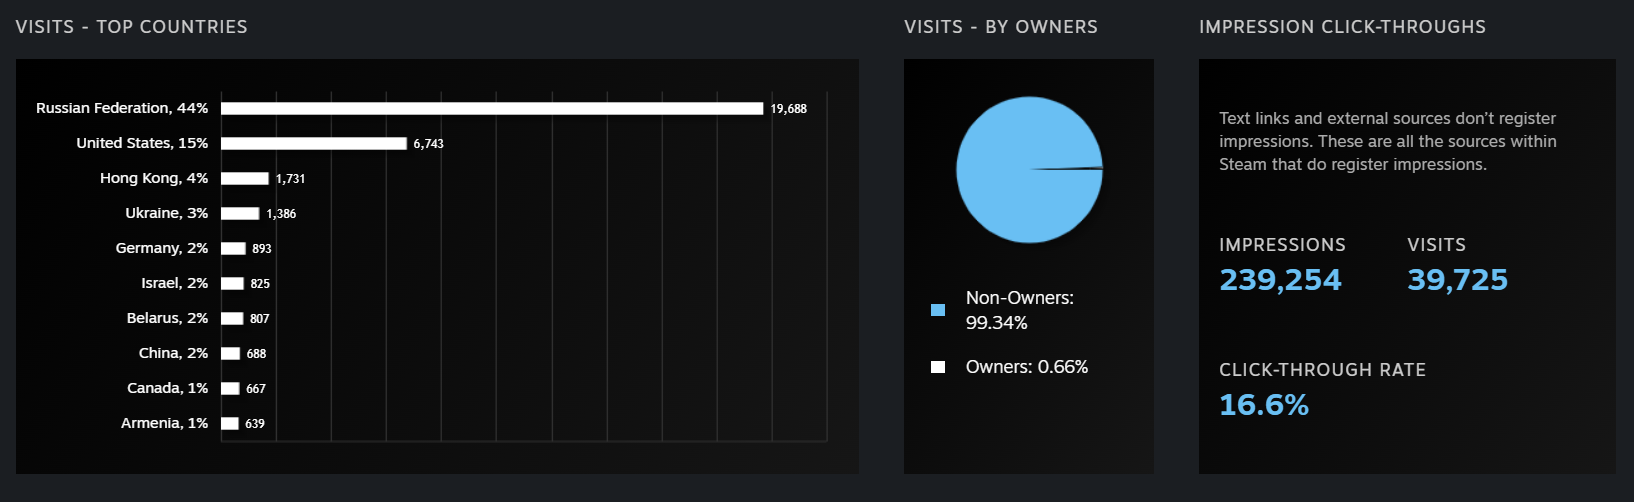Select the United States visits bar

tap(313, 143)
